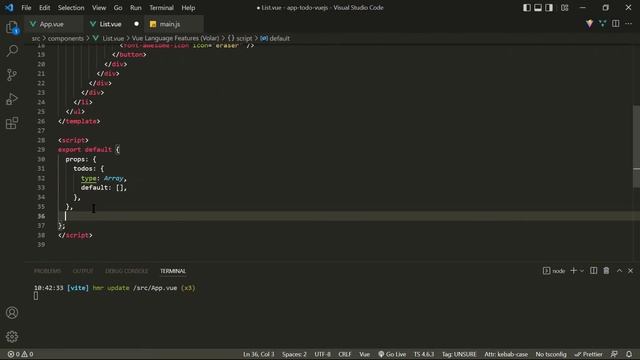The height and width of the screenshot is (360, 640).
Task: Expand components breadcrumb segment
Action: [66, 38]
